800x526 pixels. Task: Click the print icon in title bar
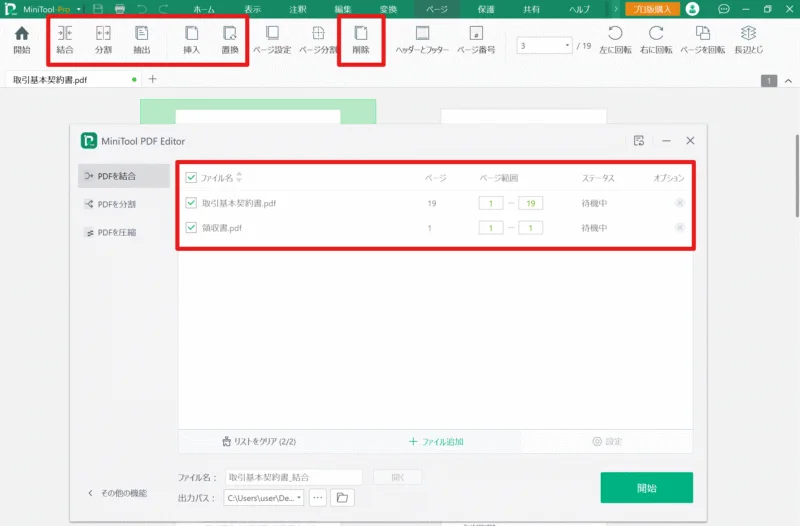tap(120, 9)
